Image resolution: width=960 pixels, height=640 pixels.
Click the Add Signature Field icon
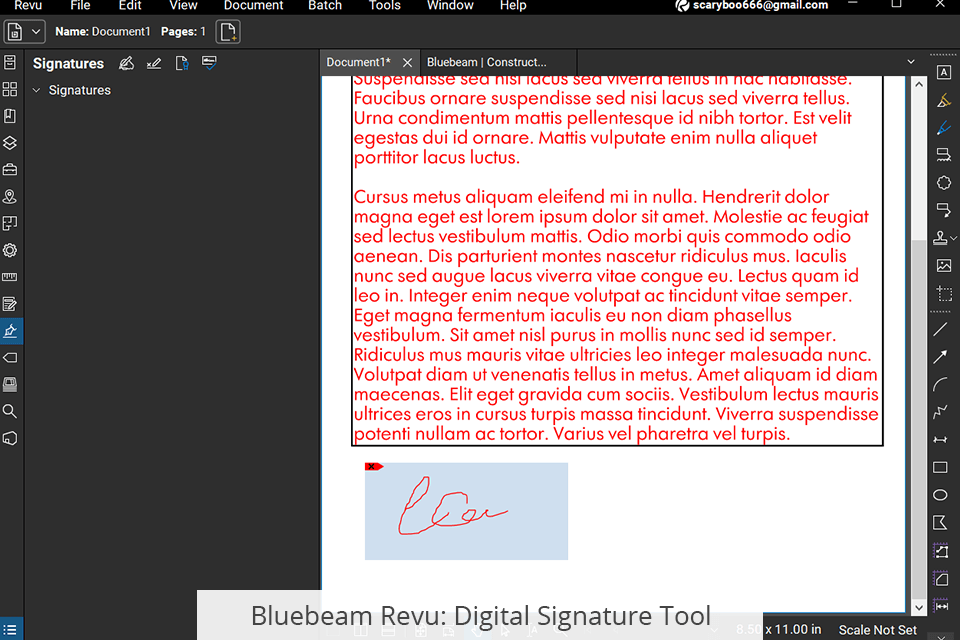pyautogui.click(x=154, y=63)
